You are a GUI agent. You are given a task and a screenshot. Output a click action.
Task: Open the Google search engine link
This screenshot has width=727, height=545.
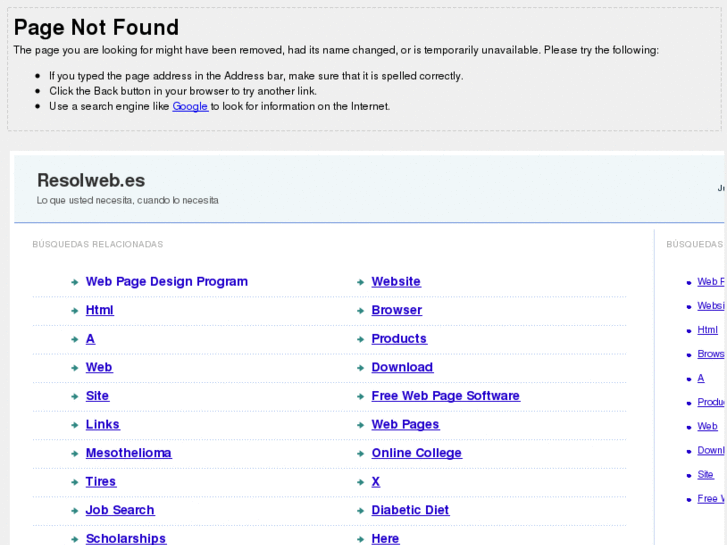tap(190, 106)
